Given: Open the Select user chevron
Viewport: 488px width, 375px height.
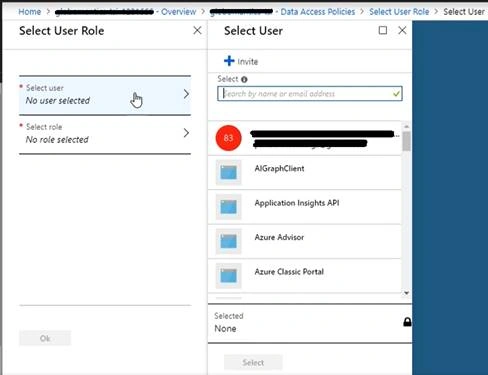Looking at the screenshot, I should tap(186, 94).
